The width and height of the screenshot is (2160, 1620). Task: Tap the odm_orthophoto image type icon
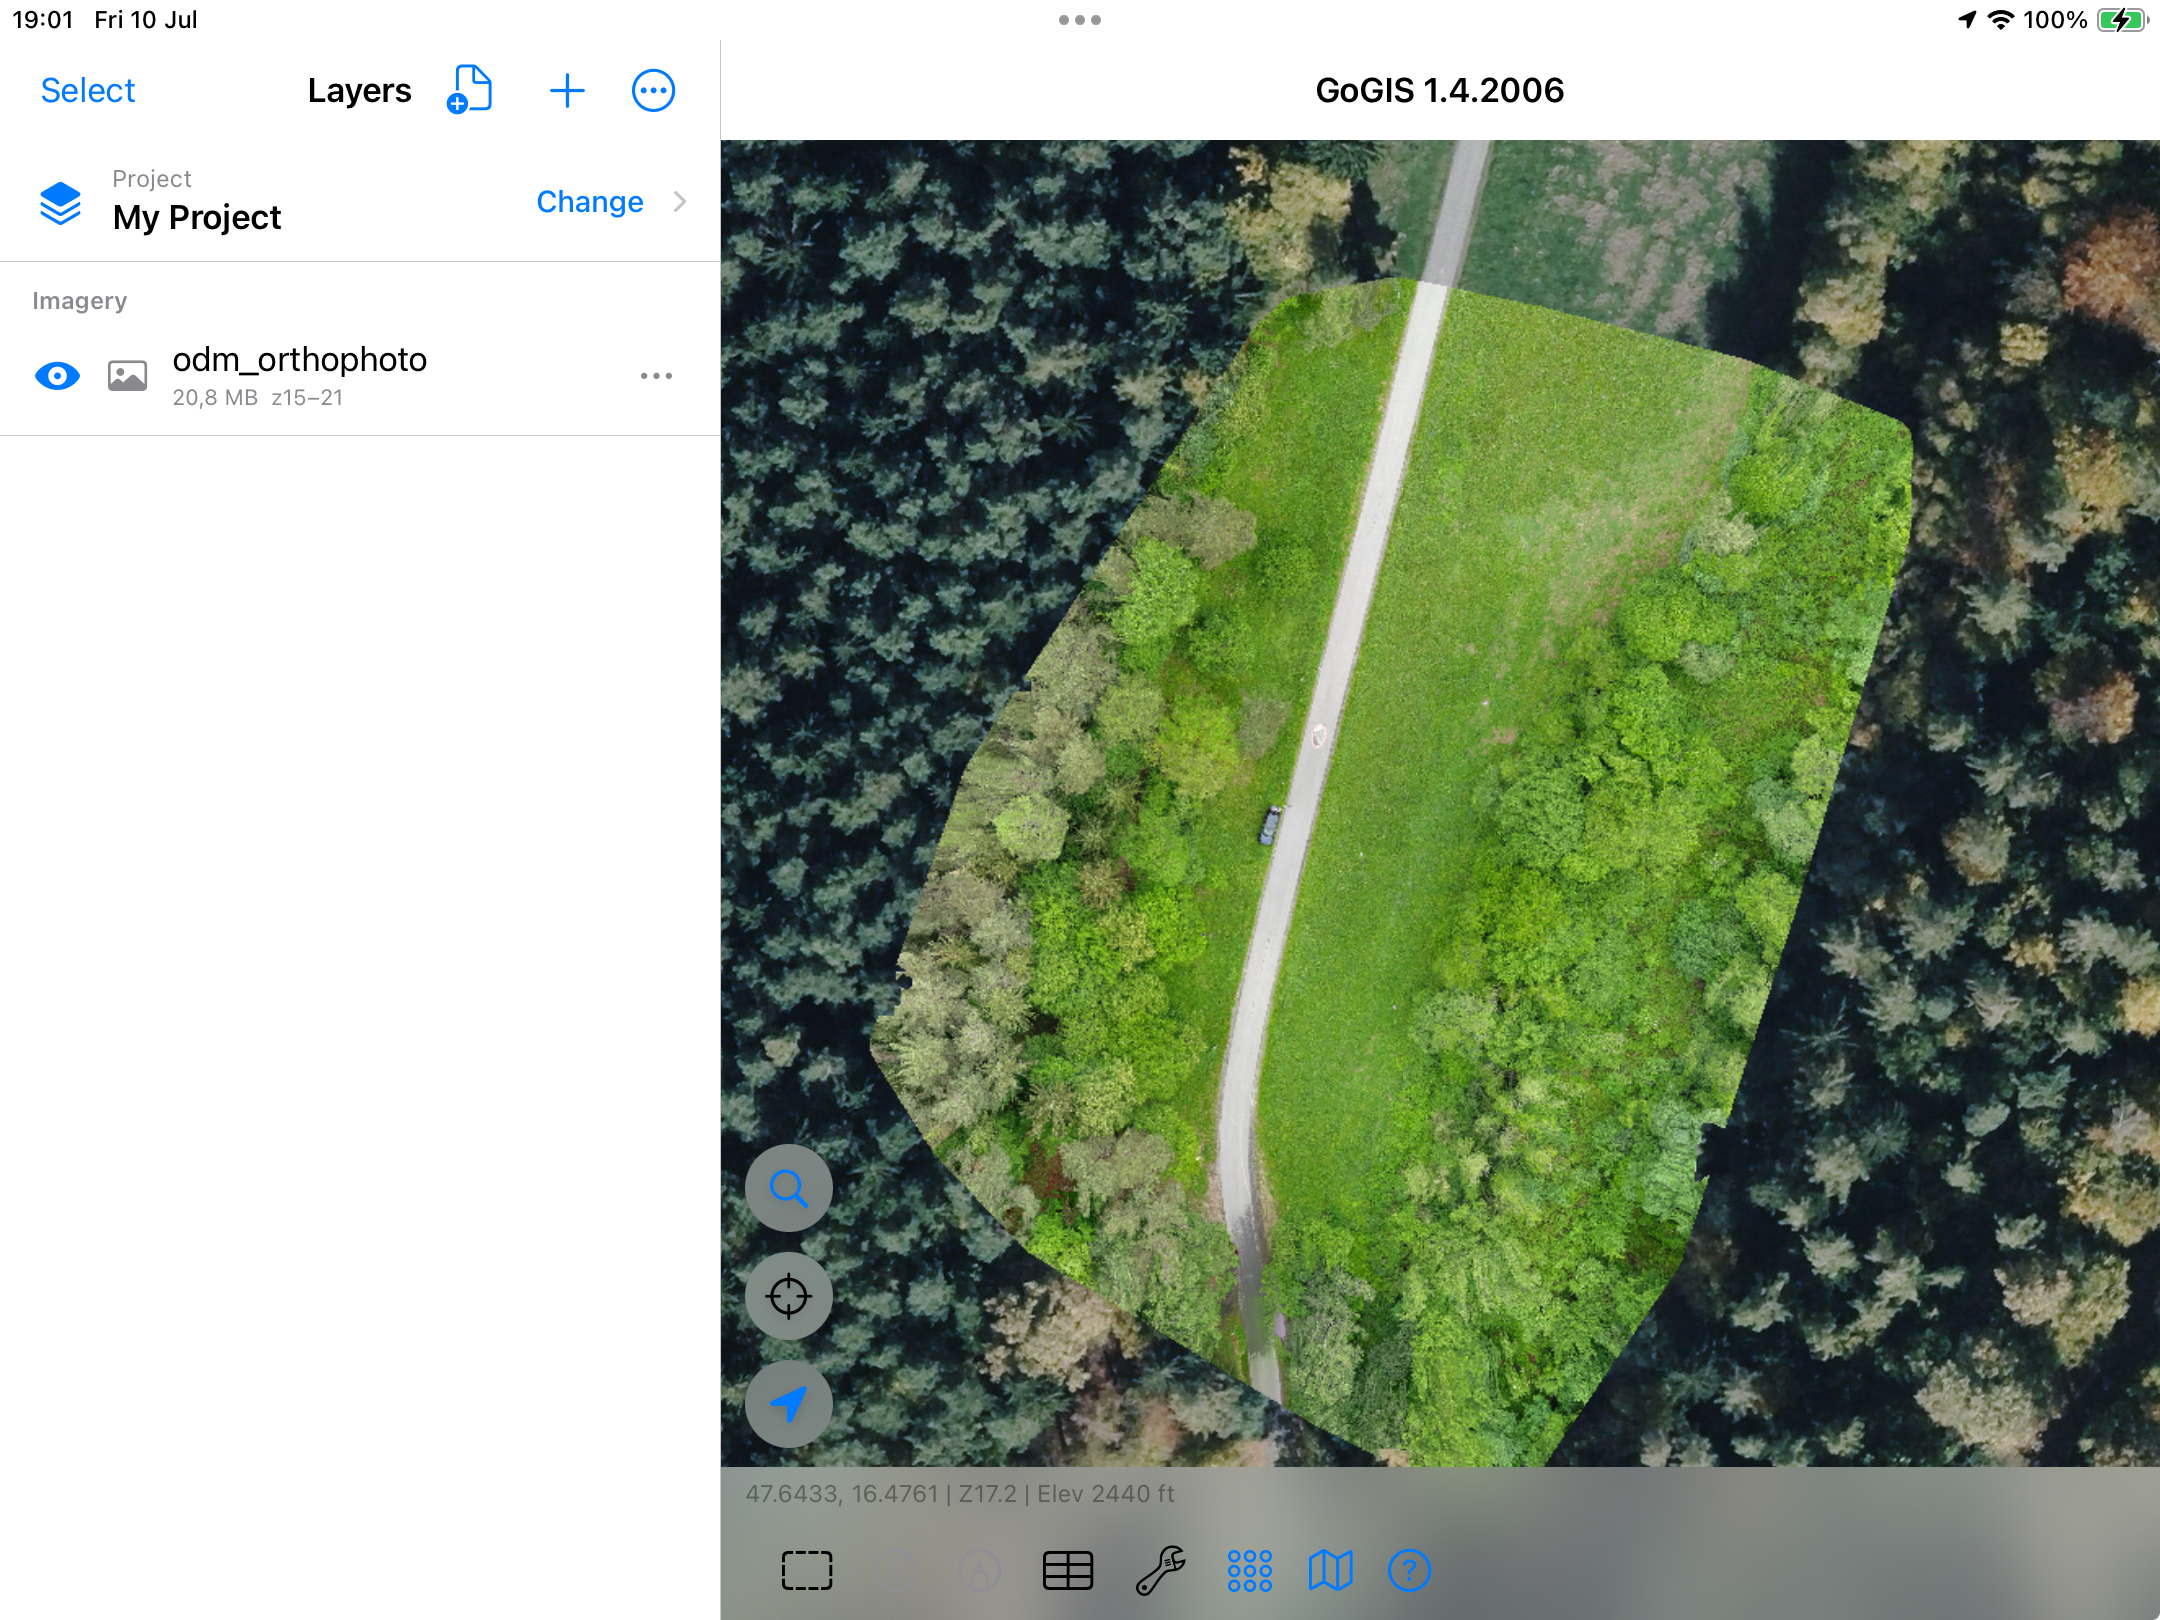click(x=127, y=376)
